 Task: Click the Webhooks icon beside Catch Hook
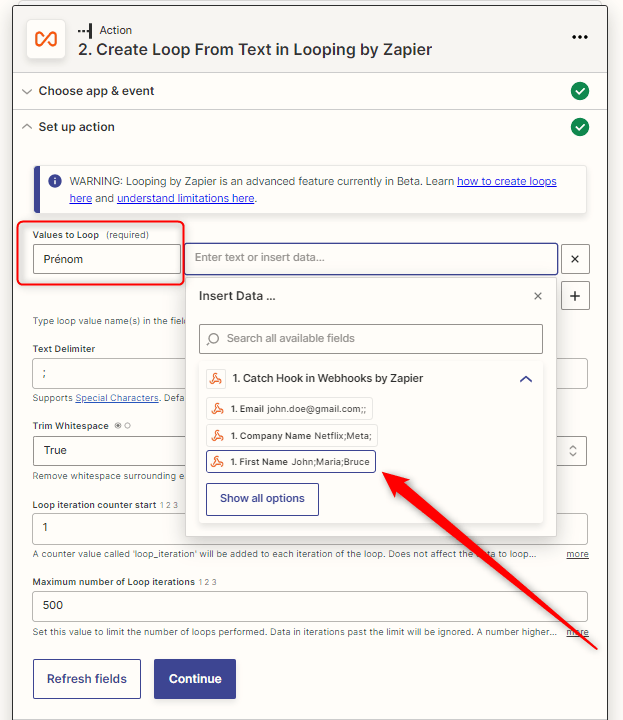point(216,379)
